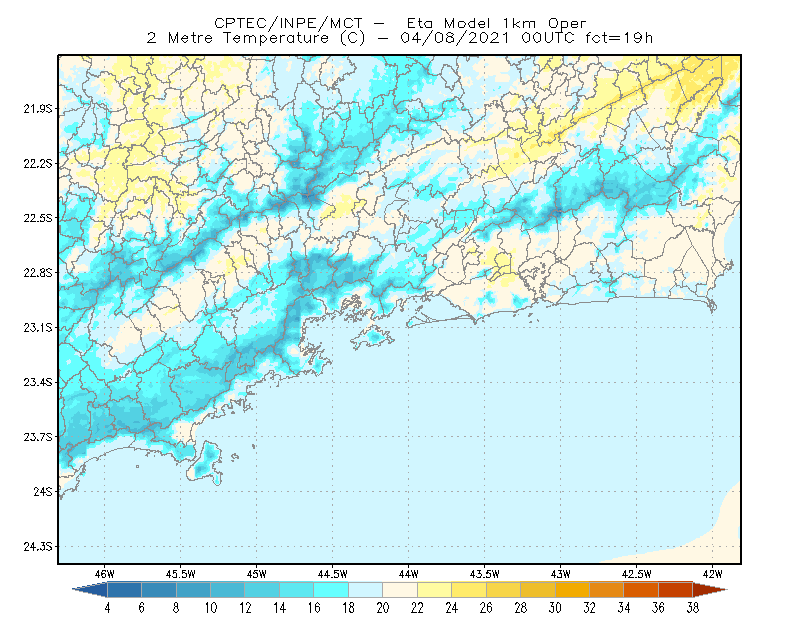Click the 16–18 degree cyan swatch
This screenshot has height=618, width=800.
point(331,590)
